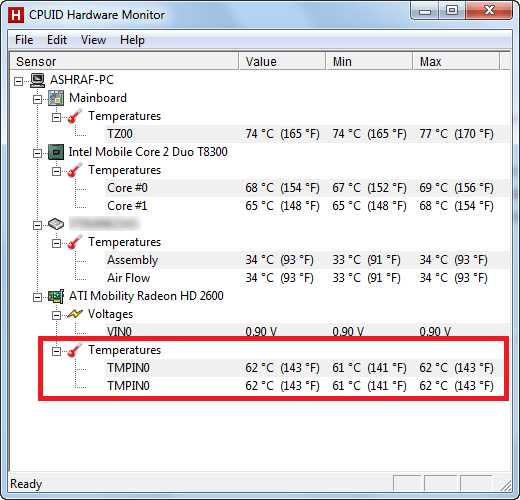520x500 pixels.
Task: Select Intel Mobile Core 2 Duo T8300
Action: coord(148,152)
